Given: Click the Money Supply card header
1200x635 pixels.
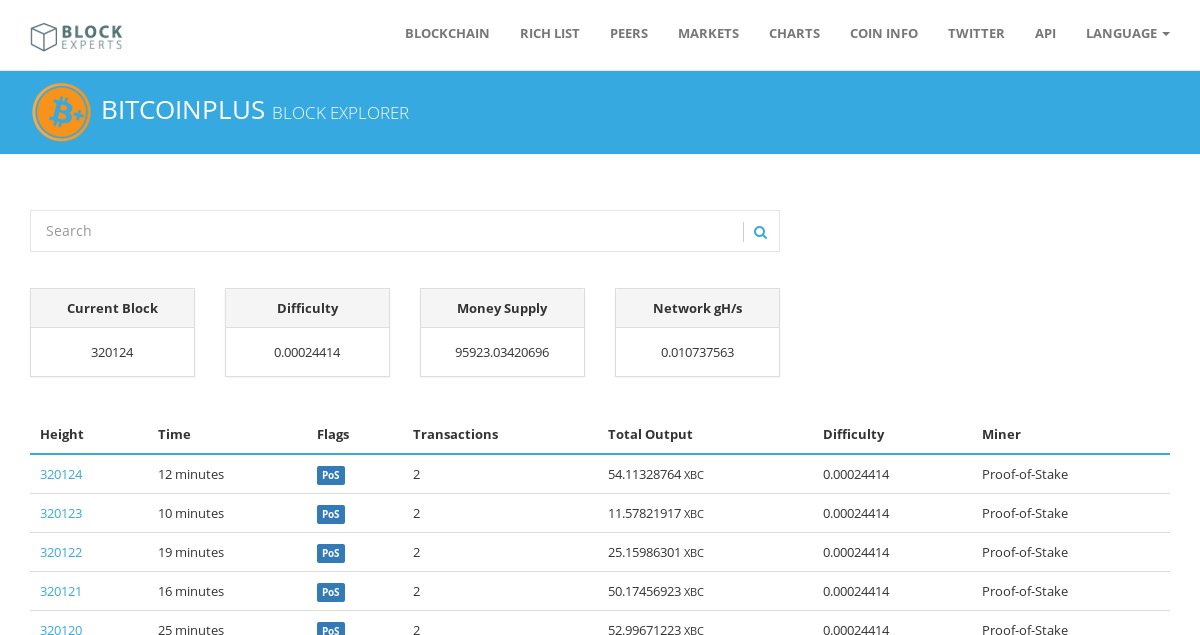Looking at the screenshot, I should tap(502, 308).
